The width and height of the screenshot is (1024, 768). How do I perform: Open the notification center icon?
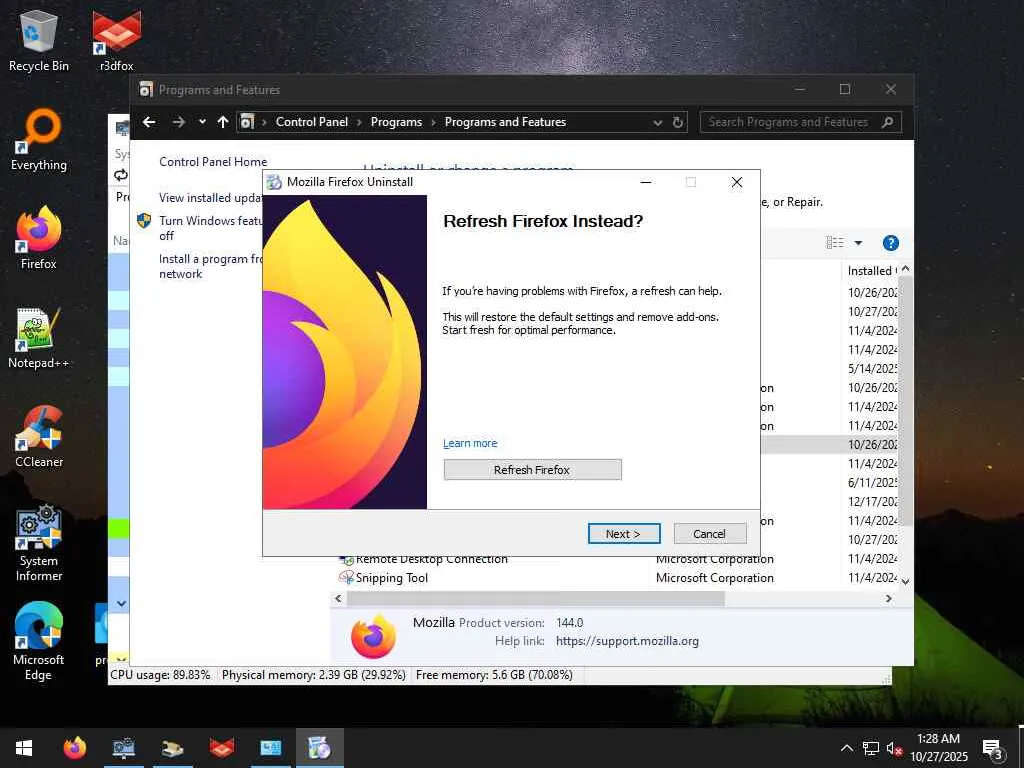[993, 749]
